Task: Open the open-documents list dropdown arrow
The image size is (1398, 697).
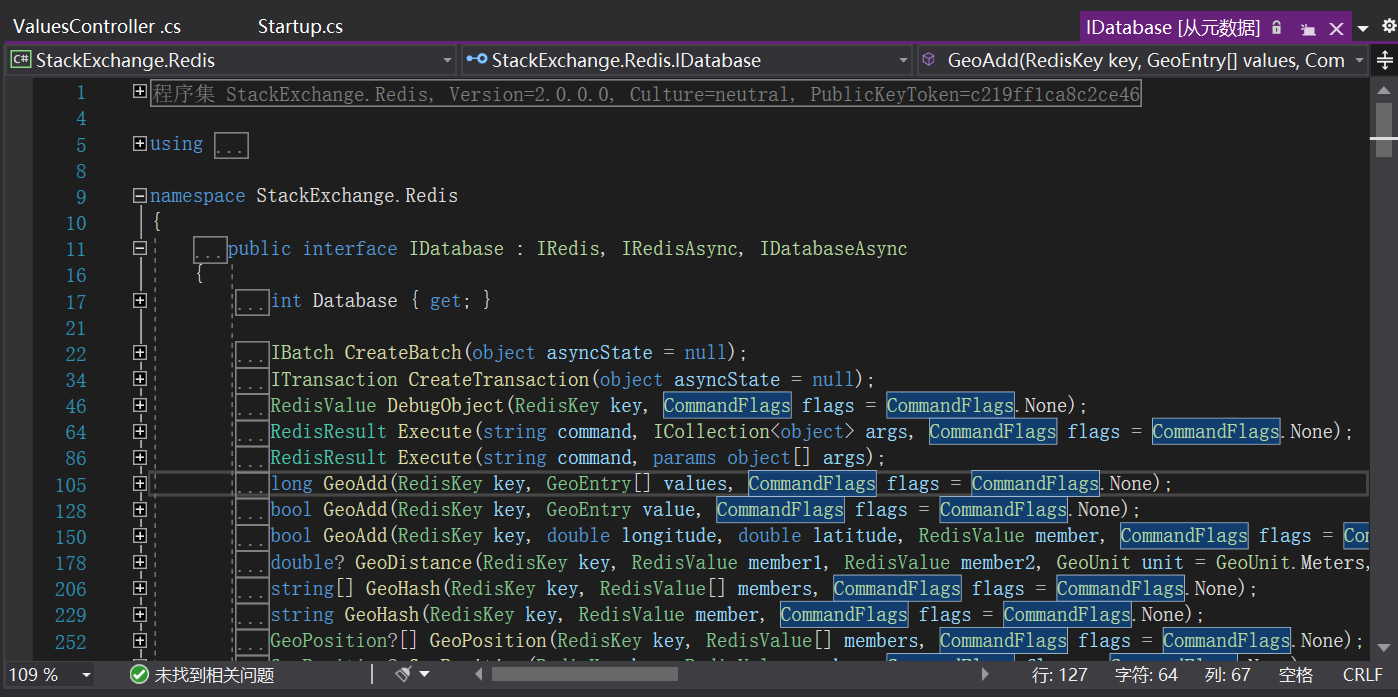Action: (x=1362, y=29)
